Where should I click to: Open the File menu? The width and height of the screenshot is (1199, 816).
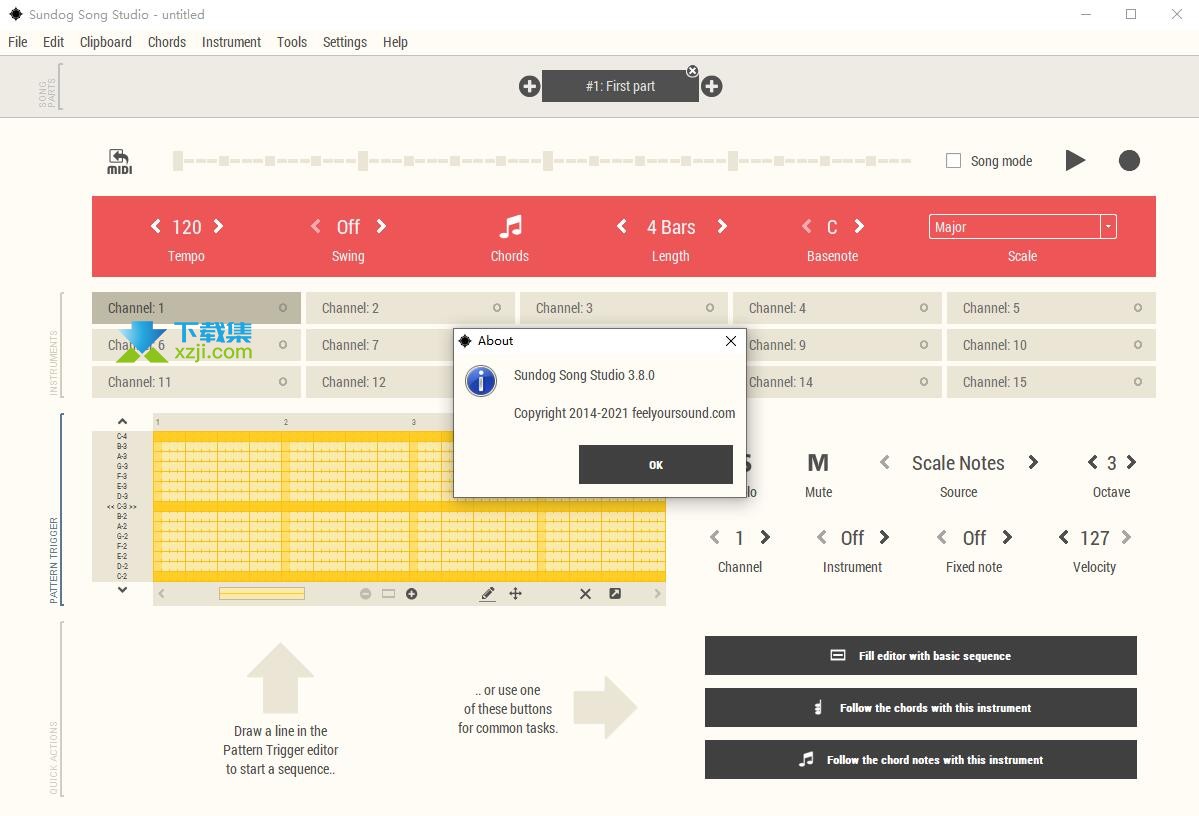(18, 42)
